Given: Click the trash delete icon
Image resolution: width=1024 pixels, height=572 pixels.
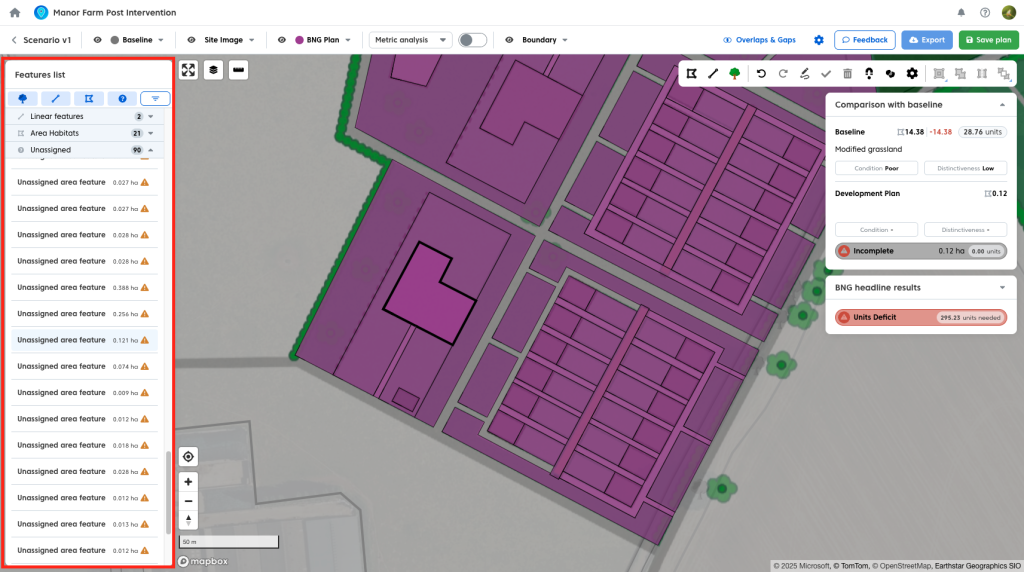Looking at the screenshot, I should click(x=848, y=73).
